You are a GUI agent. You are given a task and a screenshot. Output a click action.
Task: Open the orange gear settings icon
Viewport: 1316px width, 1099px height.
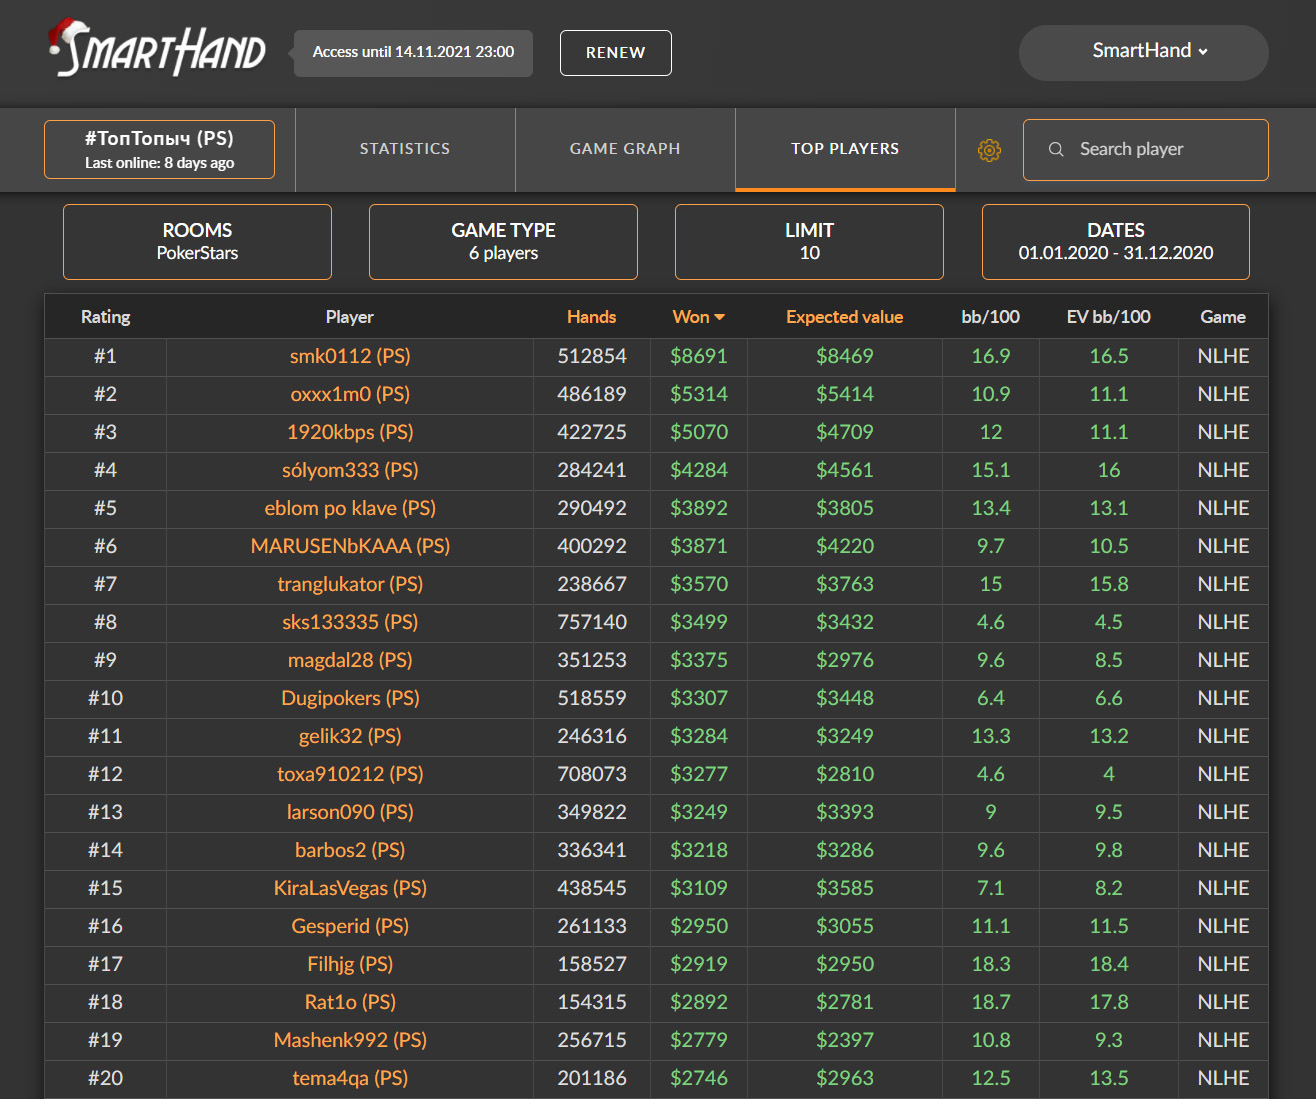(x=989, y=150)
